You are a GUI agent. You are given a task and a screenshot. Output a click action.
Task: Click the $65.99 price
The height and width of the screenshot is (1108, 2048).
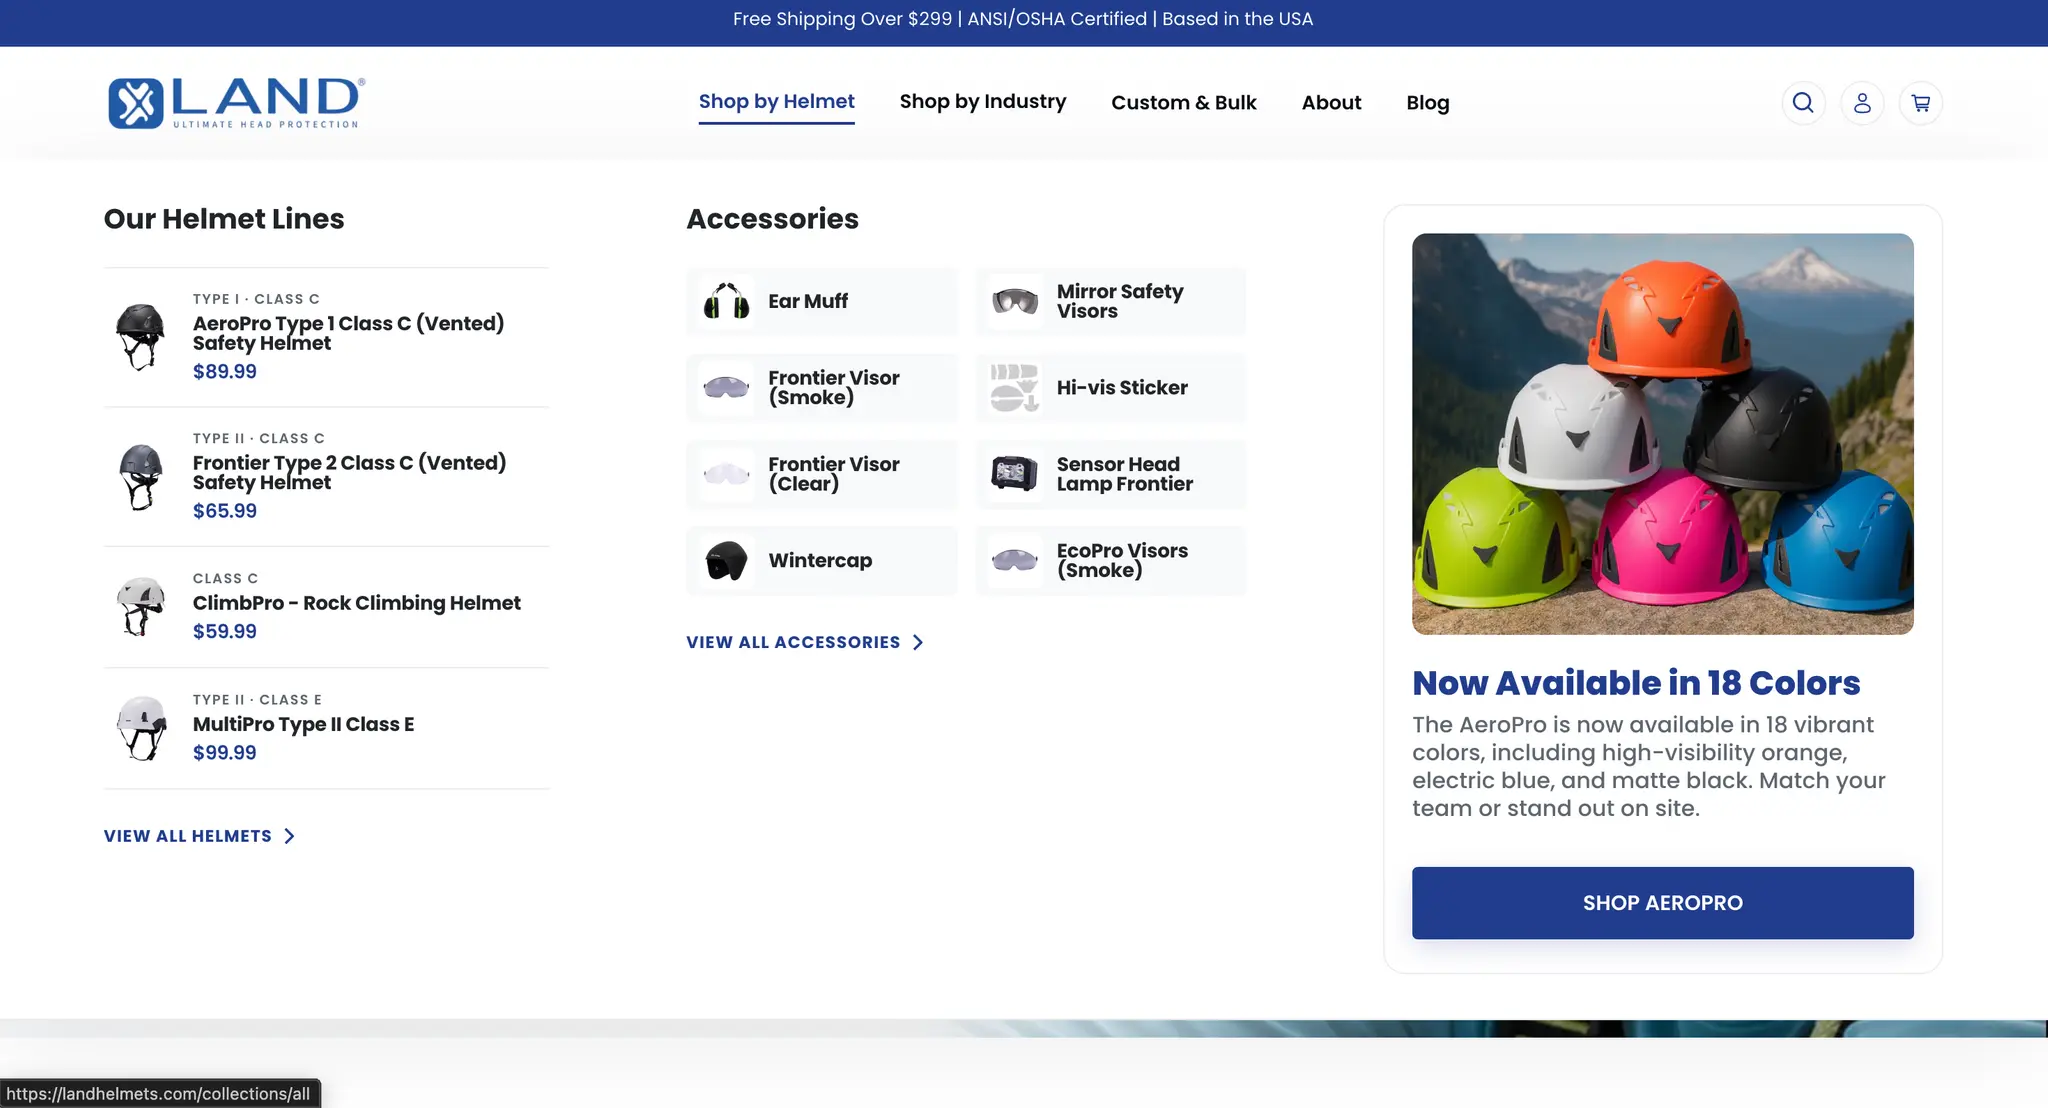pyautogui.click(x=225, y=510)
